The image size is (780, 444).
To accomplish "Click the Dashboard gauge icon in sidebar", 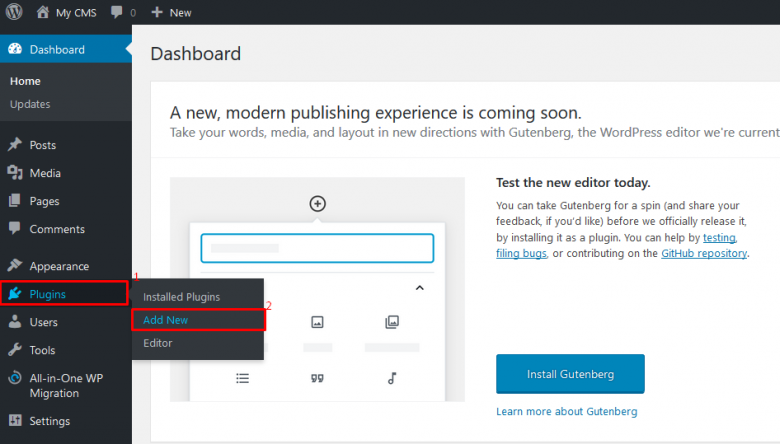I will click(x=15, y=49).
